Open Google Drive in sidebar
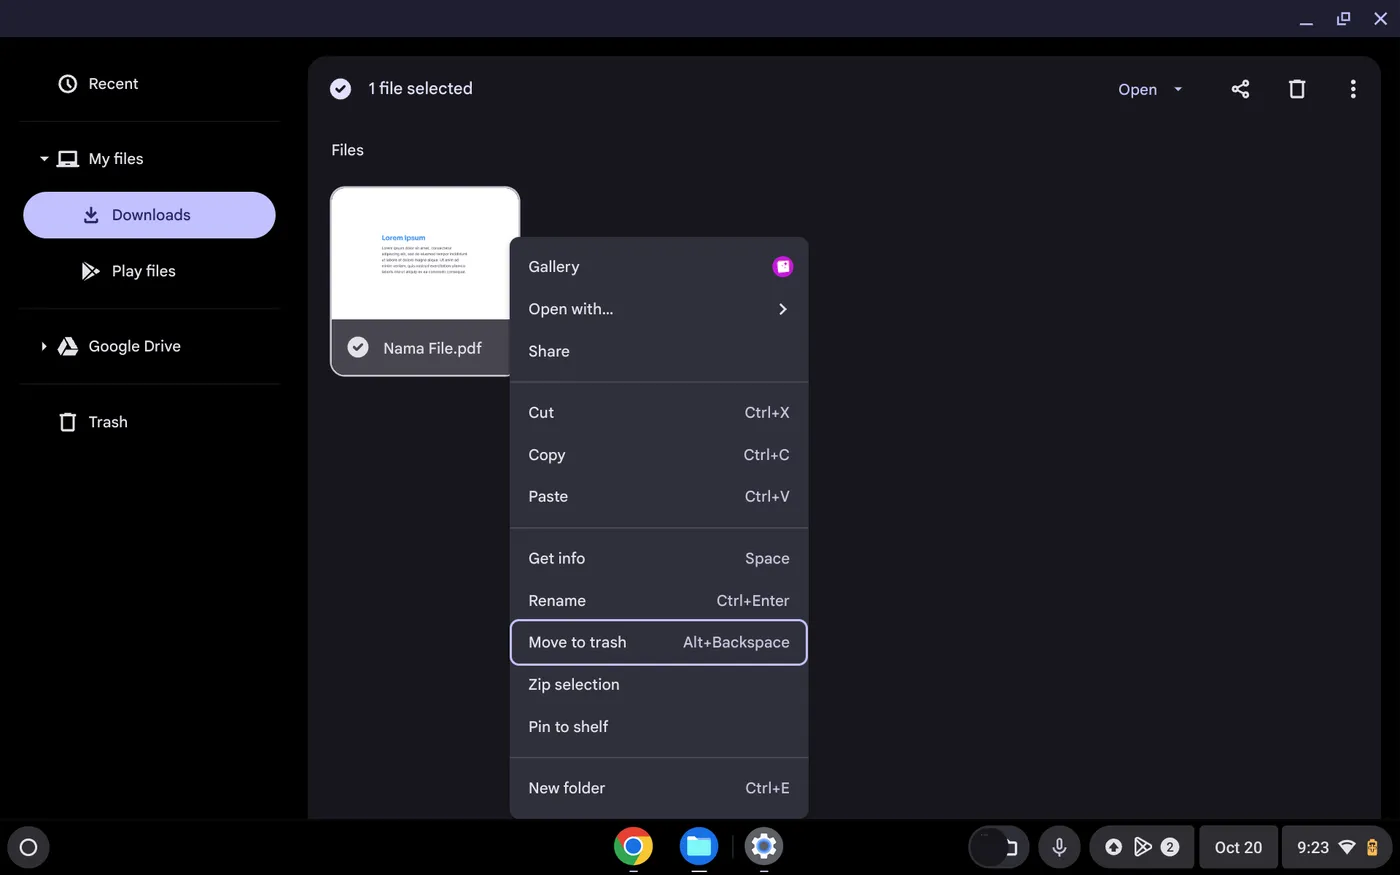This screenshot has width=1400, height=875. pos(149,346)
